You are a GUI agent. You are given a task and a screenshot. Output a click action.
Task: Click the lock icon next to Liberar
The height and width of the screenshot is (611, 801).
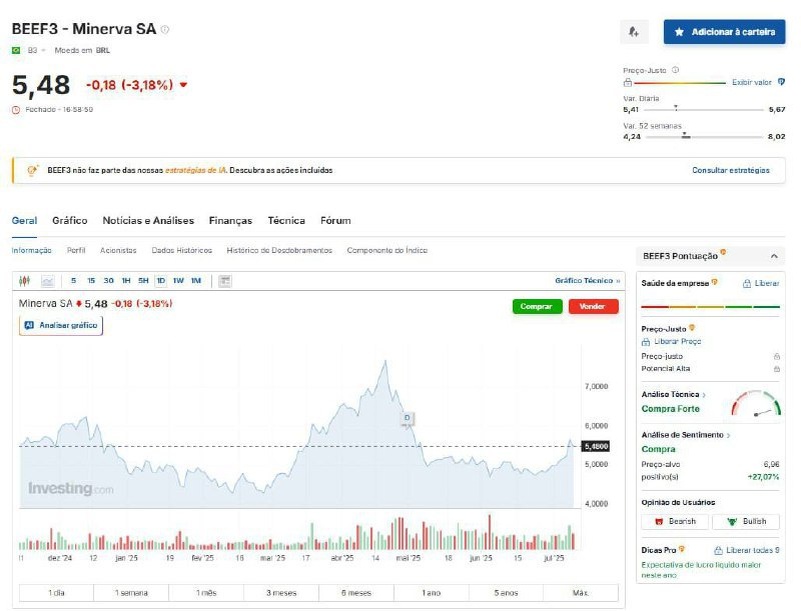pos(747,284)
